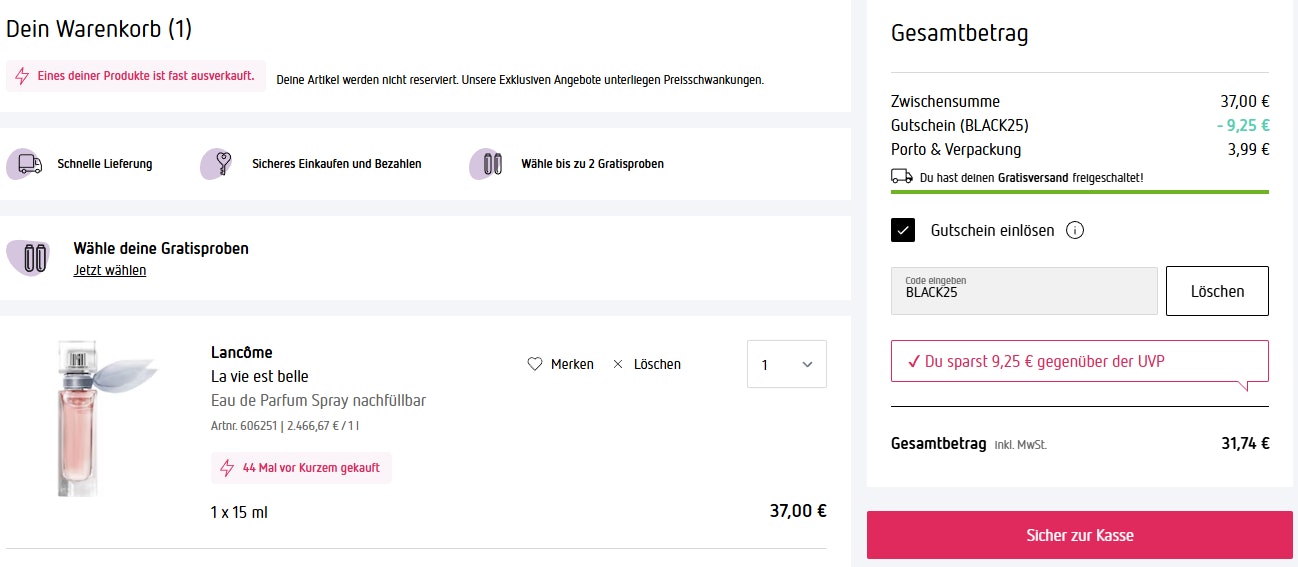Open the La vie est belle product title
Viewport: 1298px width, 567px height.
(260, 377)
